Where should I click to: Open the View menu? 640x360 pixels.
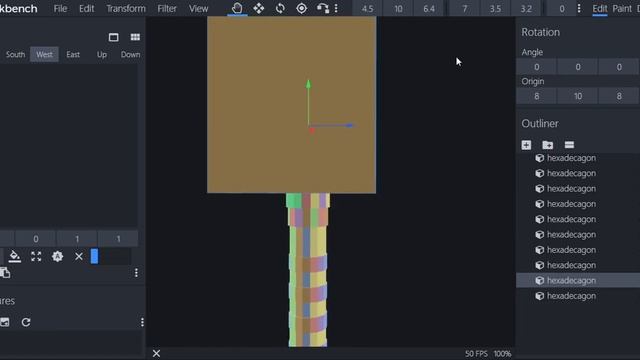click(198, 8)
